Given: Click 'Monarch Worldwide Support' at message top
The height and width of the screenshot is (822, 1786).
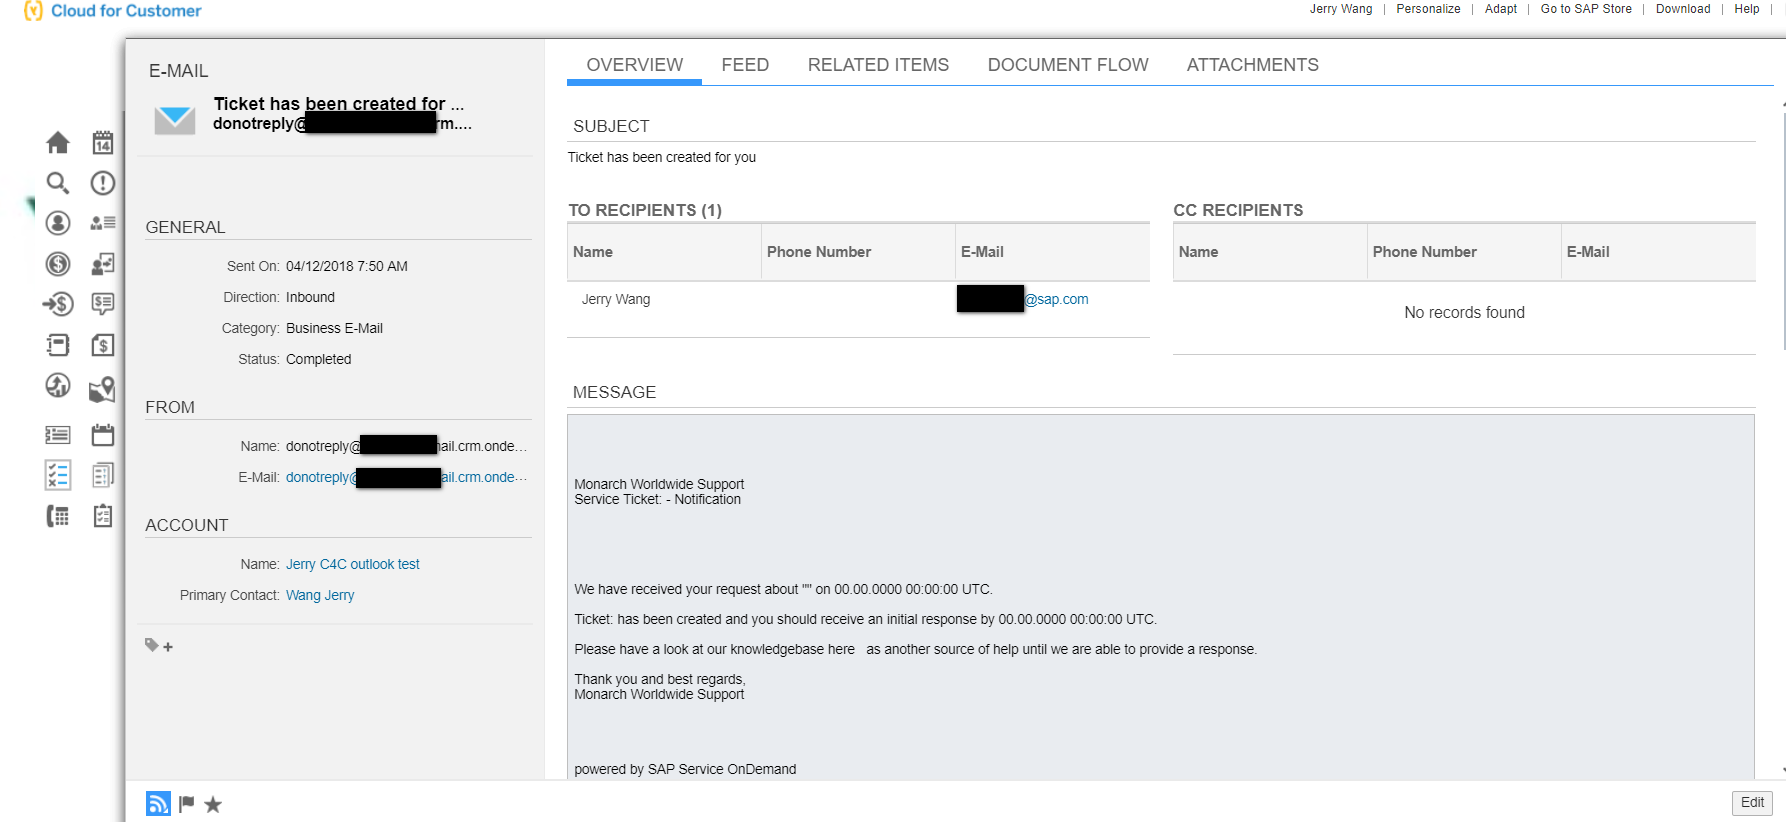Looking at the screenshot, I should pos(659,484).
